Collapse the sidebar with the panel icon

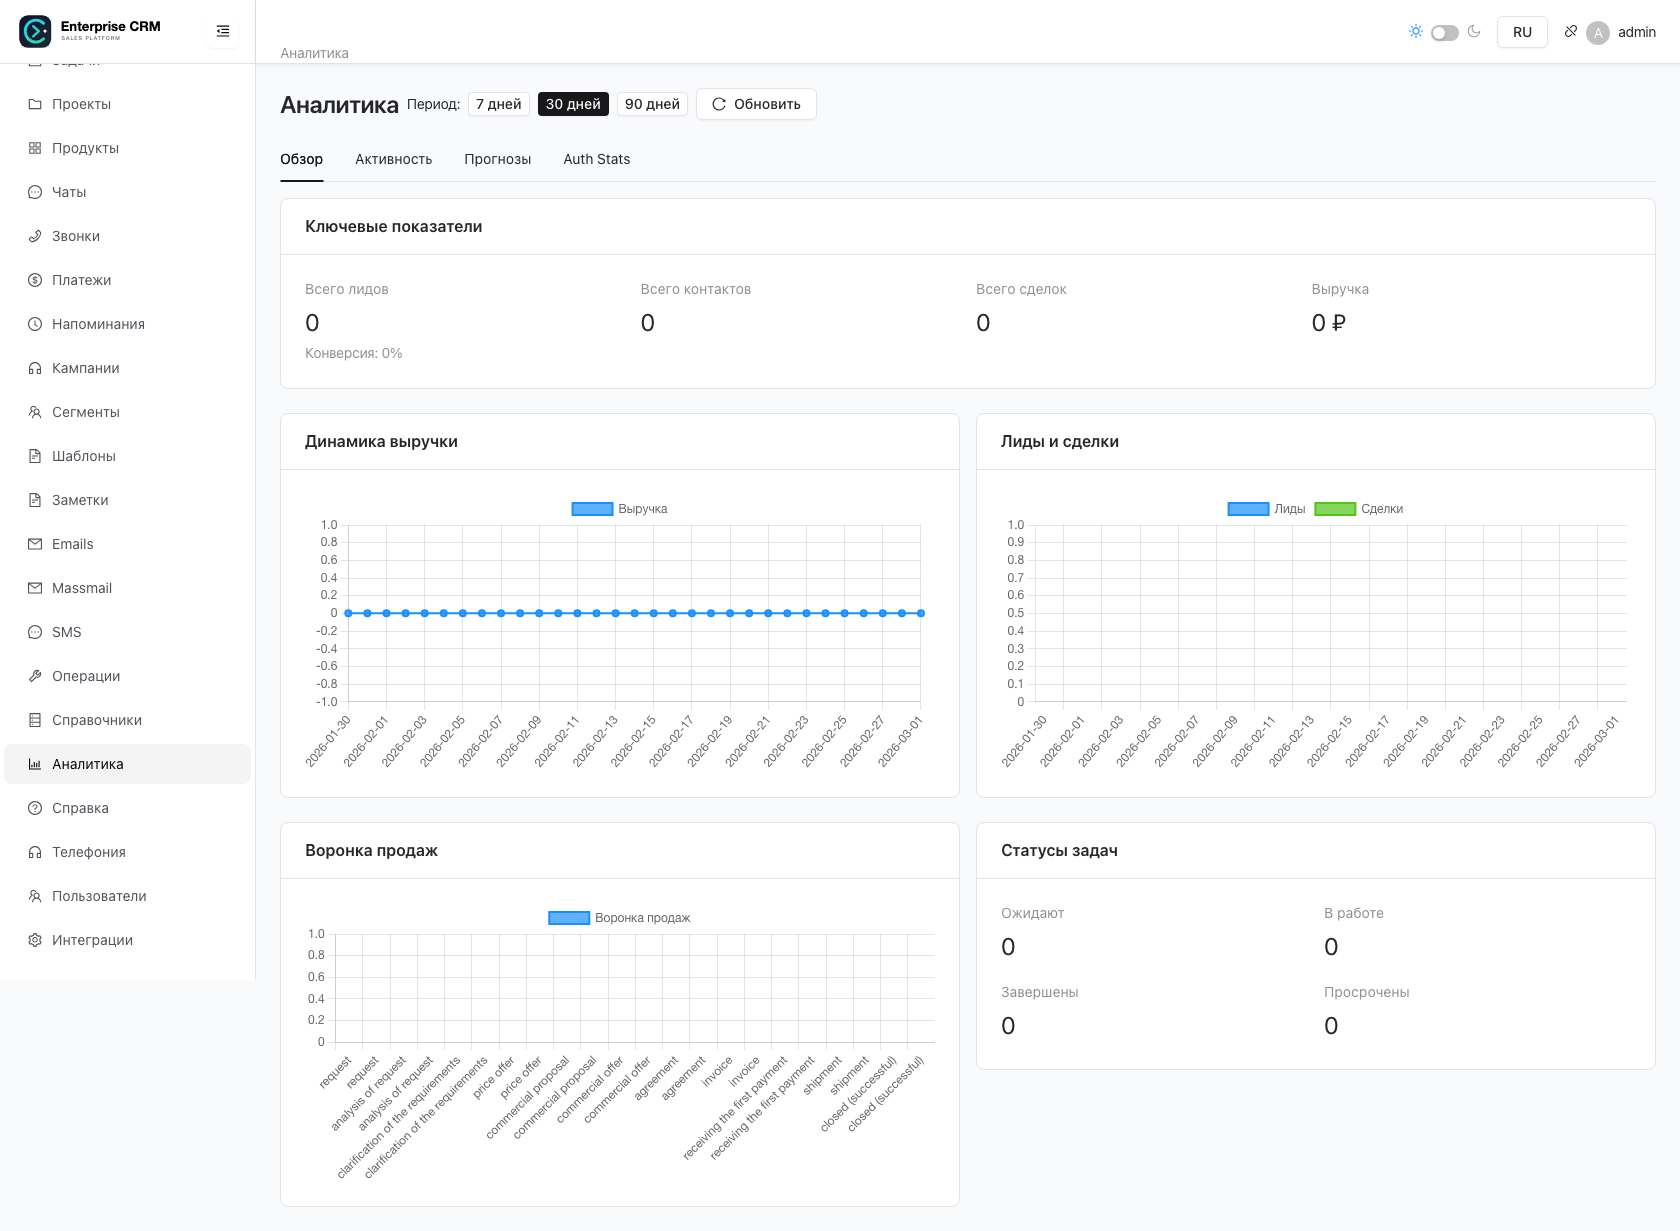(x=222, y=31)
